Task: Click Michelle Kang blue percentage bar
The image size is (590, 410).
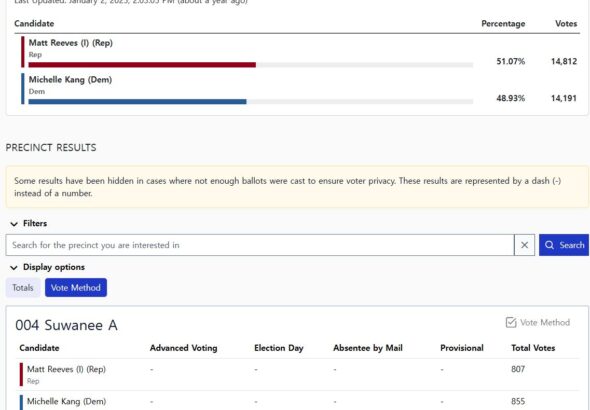Action: pos(137,102)
